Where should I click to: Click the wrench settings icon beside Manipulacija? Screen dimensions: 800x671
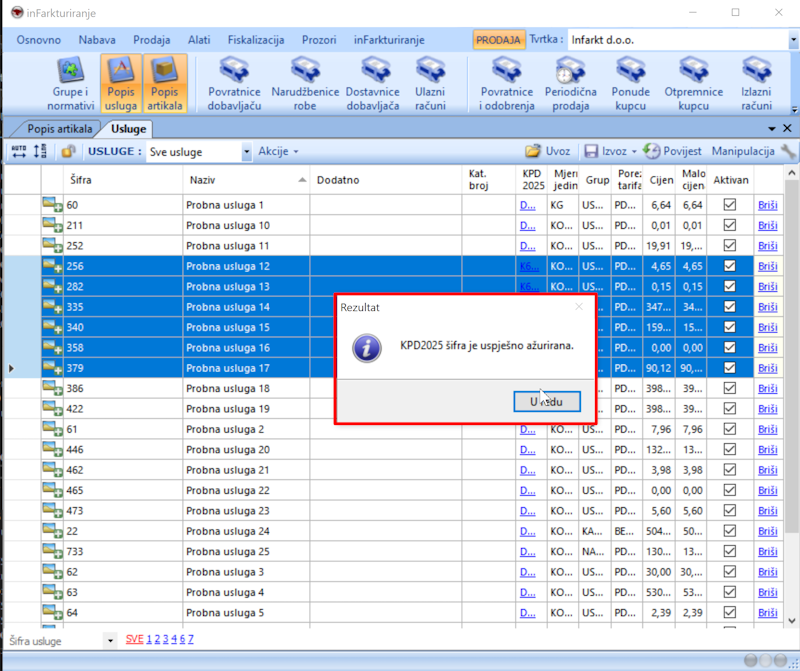click(788, 151)
